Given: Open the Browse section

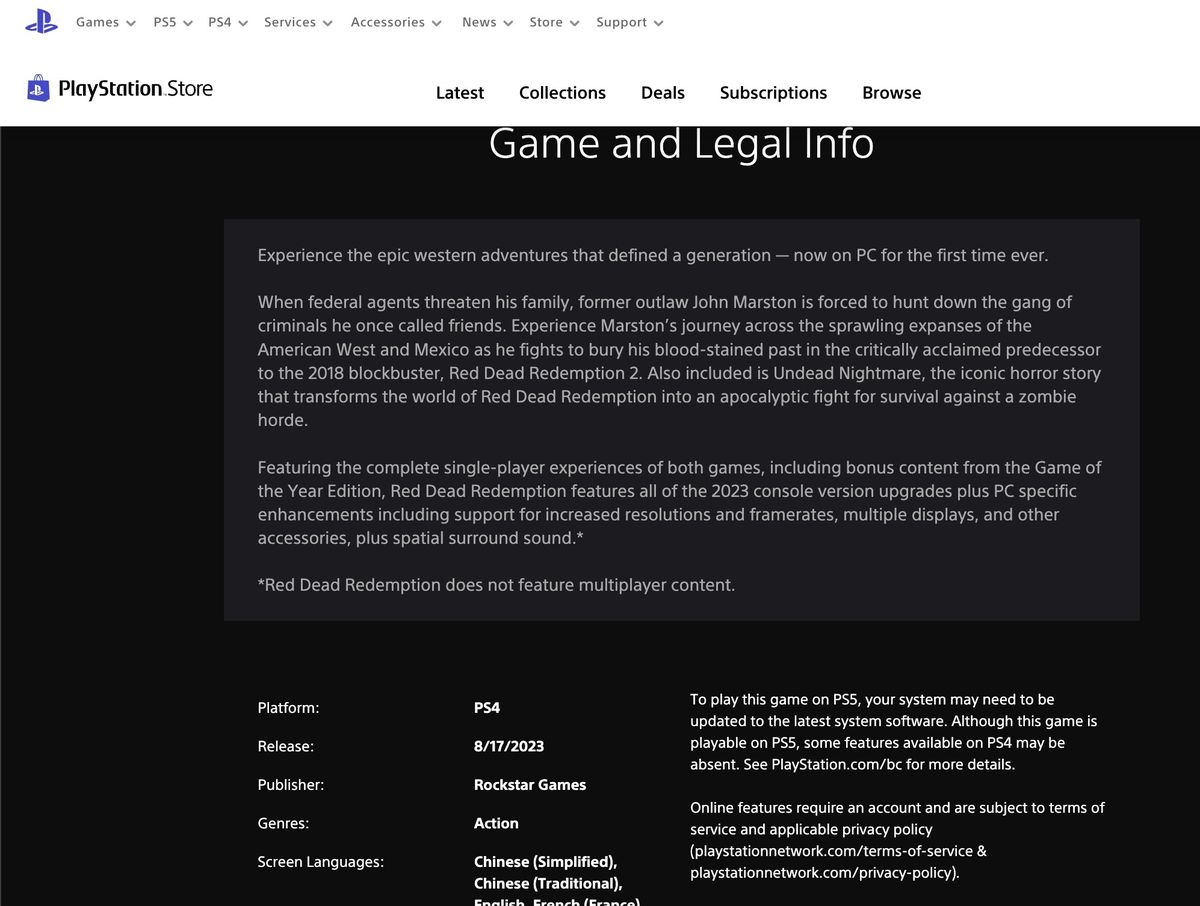Looking at the screenshot, I should tap(891, 92).
